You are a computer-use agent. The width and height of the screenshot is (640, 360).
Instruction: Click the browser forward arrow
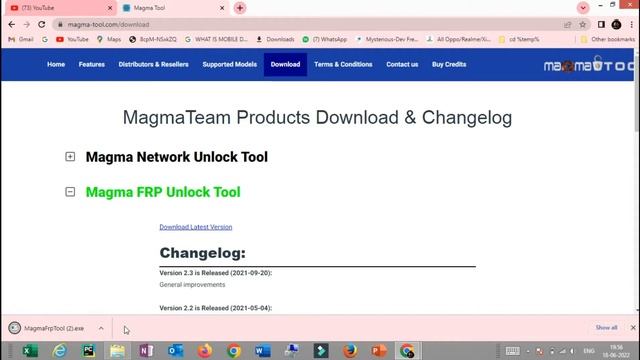pos(27,24)
